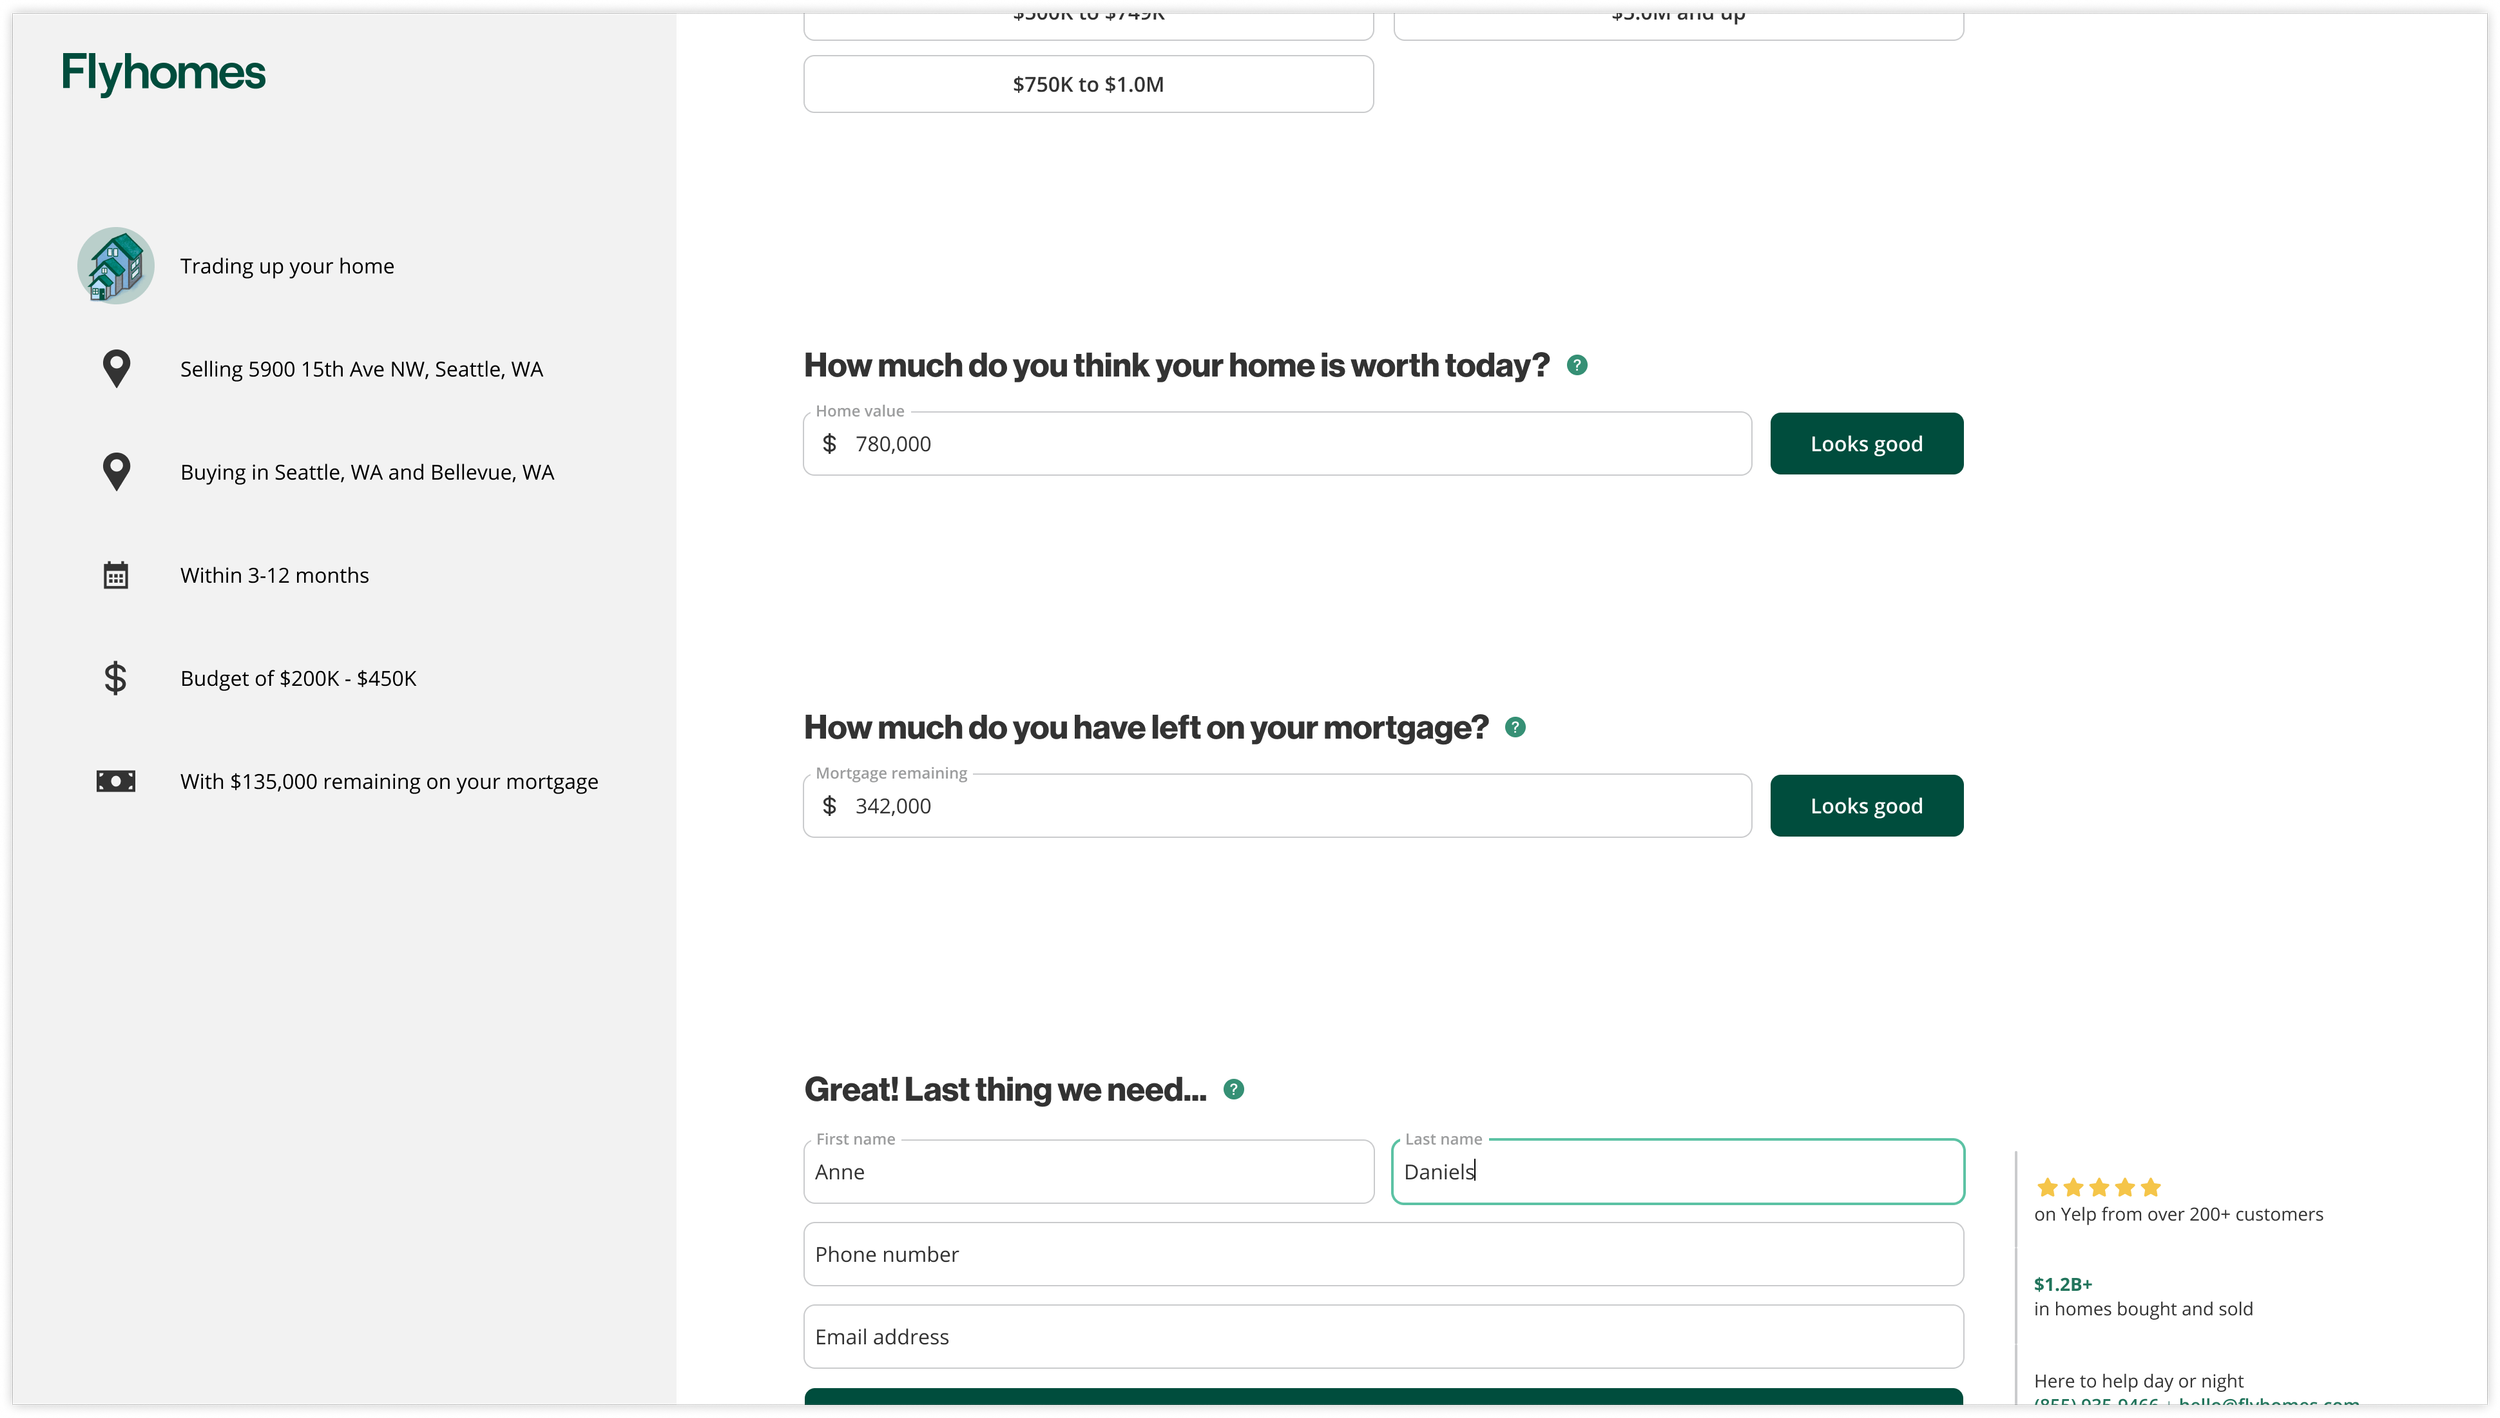Click the calendar icon beside Within 3-12 months
Image resolution: width=2500 pixels, height=1418 pixels.
116,575
